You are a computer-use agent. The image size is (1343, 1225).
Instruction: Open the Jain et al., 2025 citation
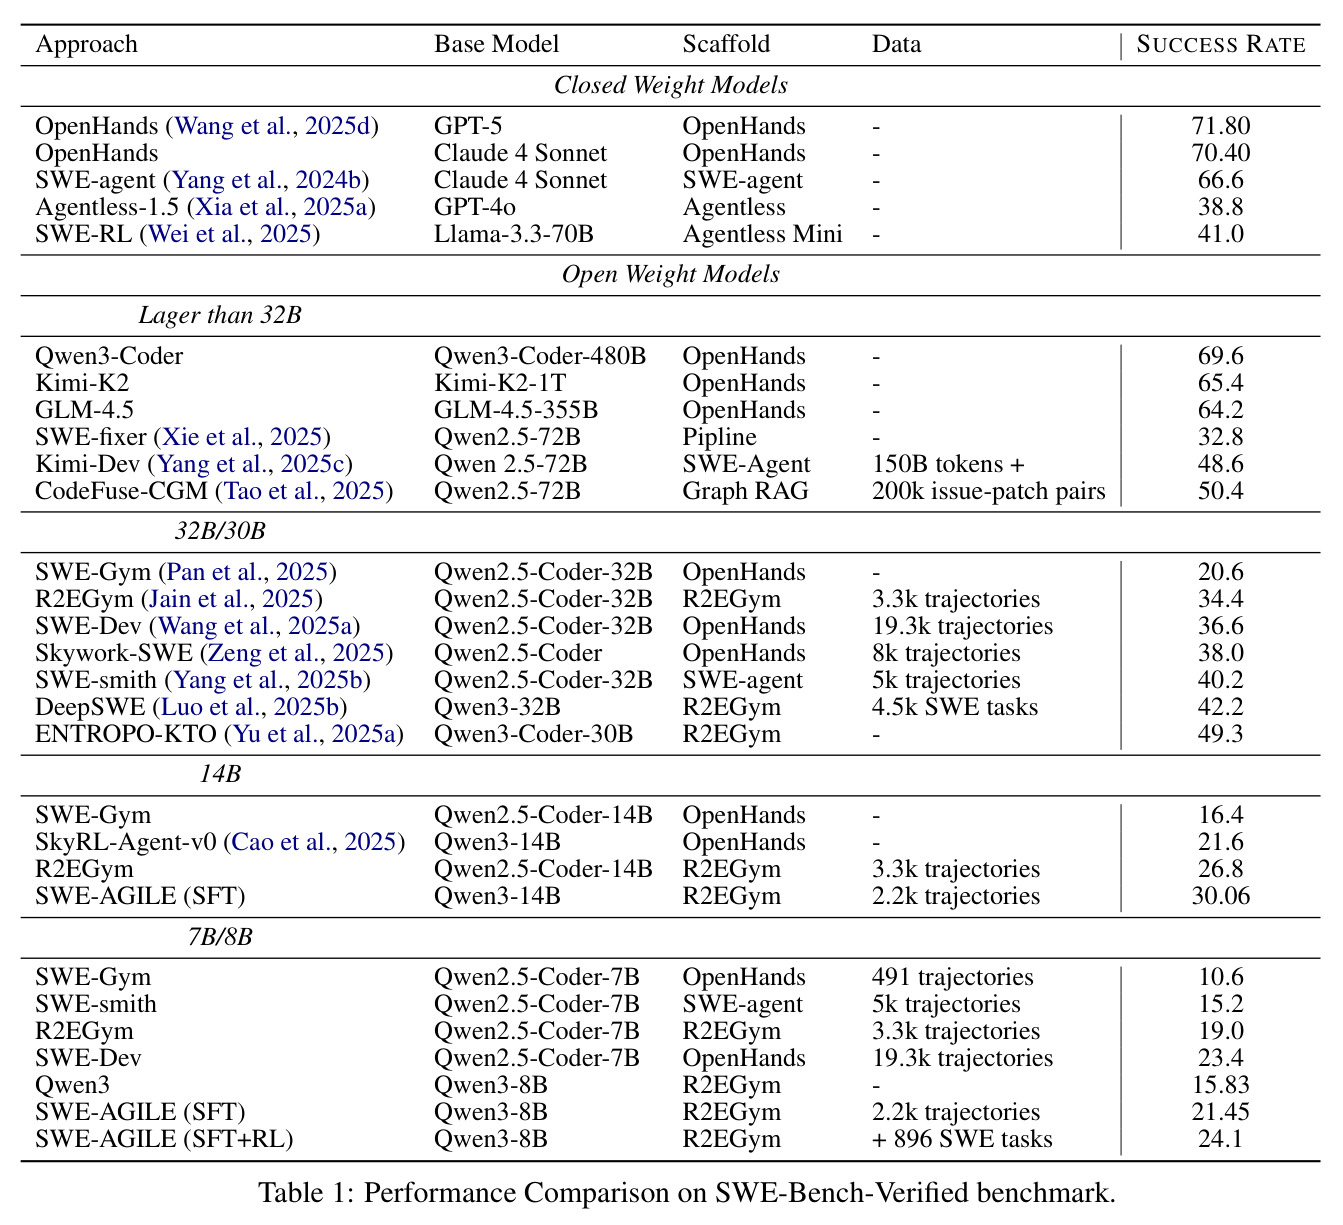(x=232, y=599)
